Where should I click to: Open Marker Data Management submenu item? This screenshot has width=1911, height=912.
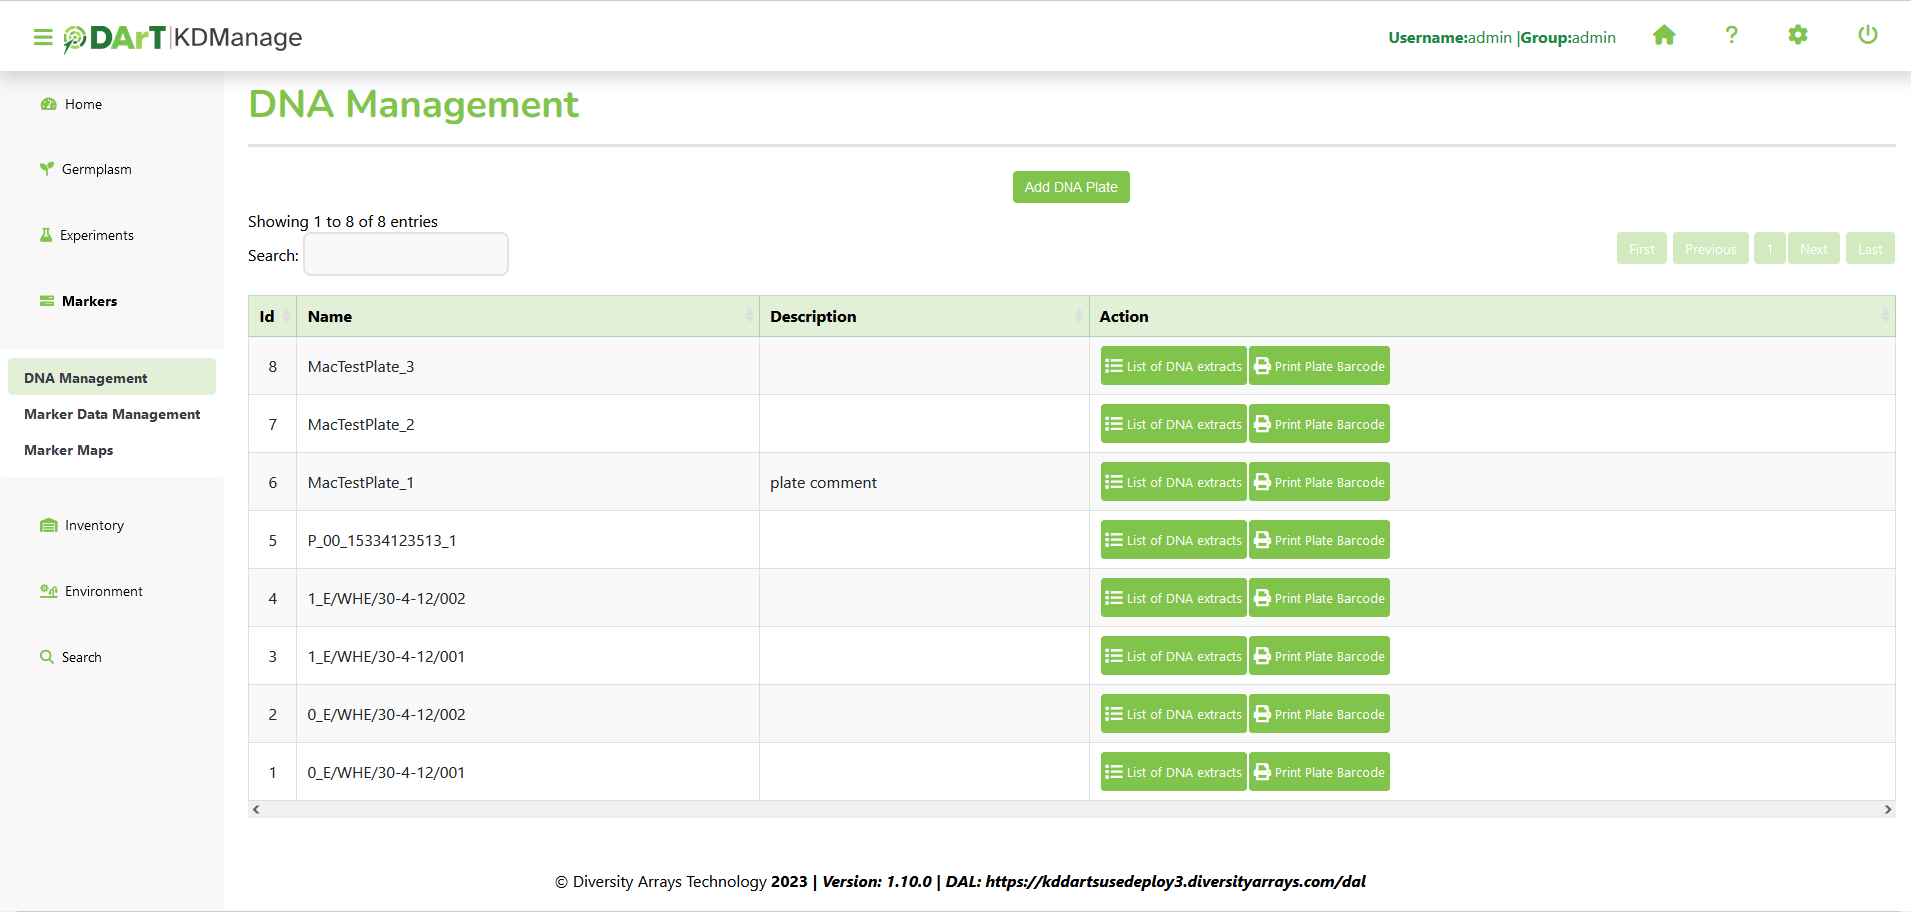click(x=112, y=414)
